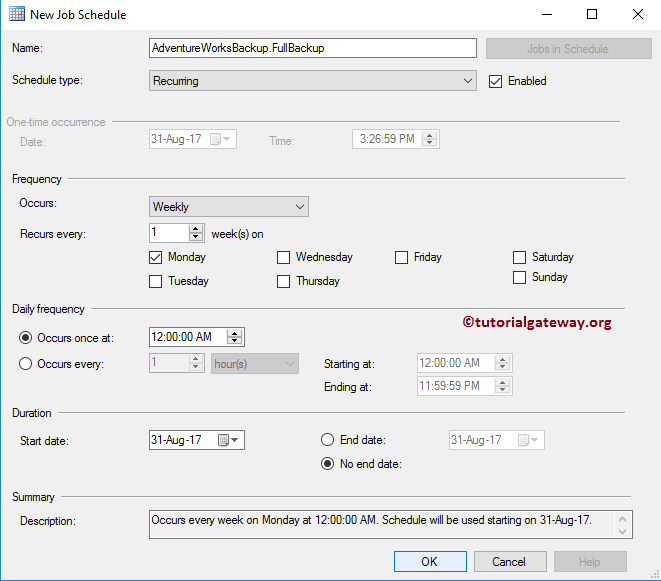The width and height of the screenshot is (661, 581).
Task: Click the New Job Schedule window icon
Action: 17,15
